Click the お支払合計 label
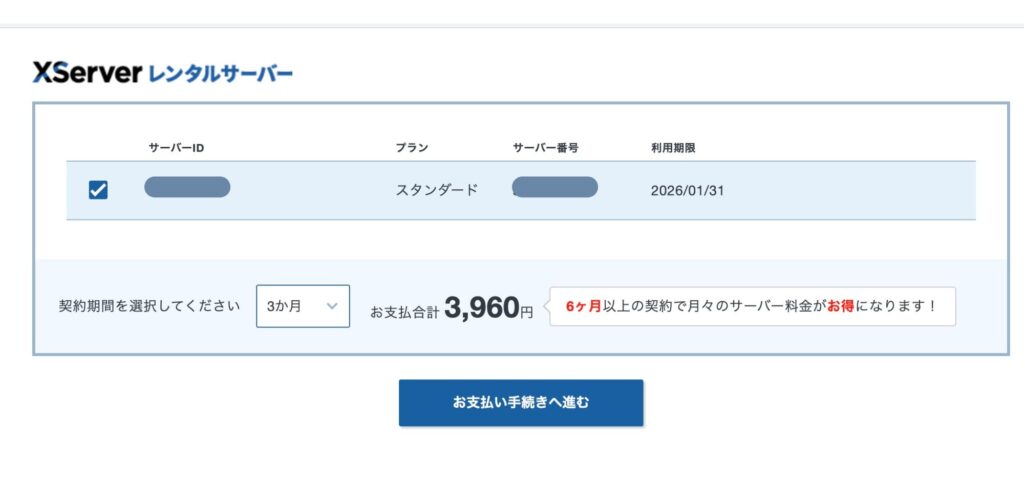 pos(404,311)
